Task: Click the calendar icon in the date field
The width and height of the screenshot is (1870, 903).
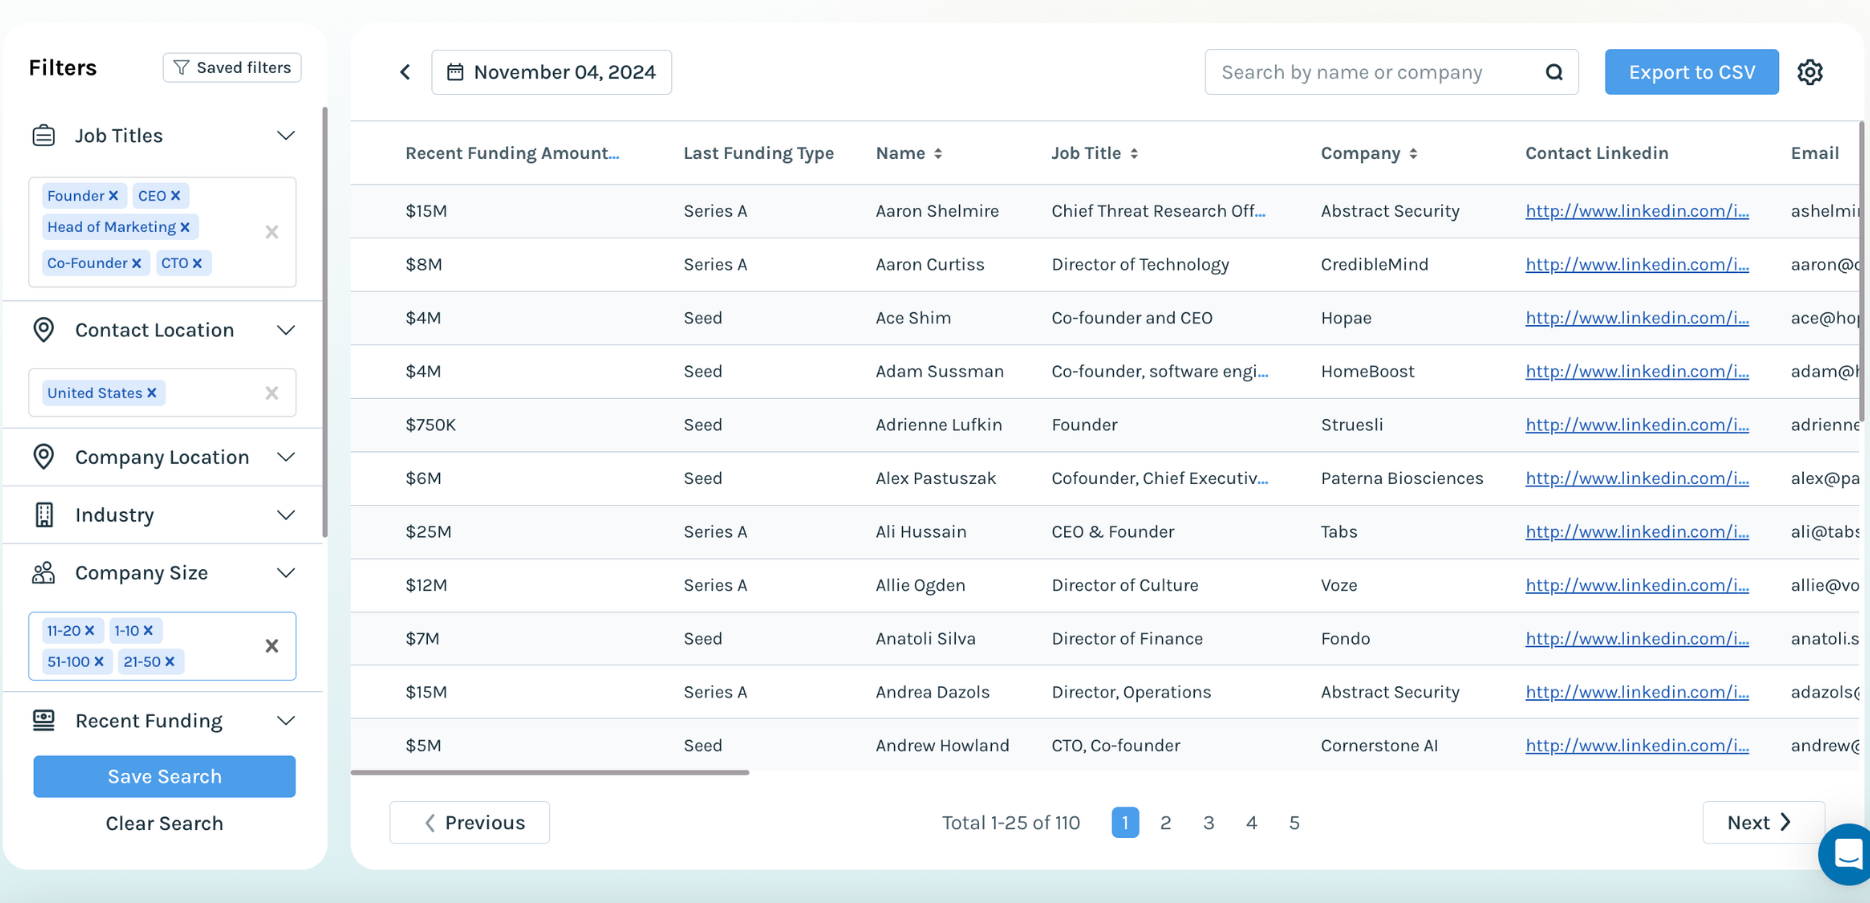Action: click(x=455, y=72)
